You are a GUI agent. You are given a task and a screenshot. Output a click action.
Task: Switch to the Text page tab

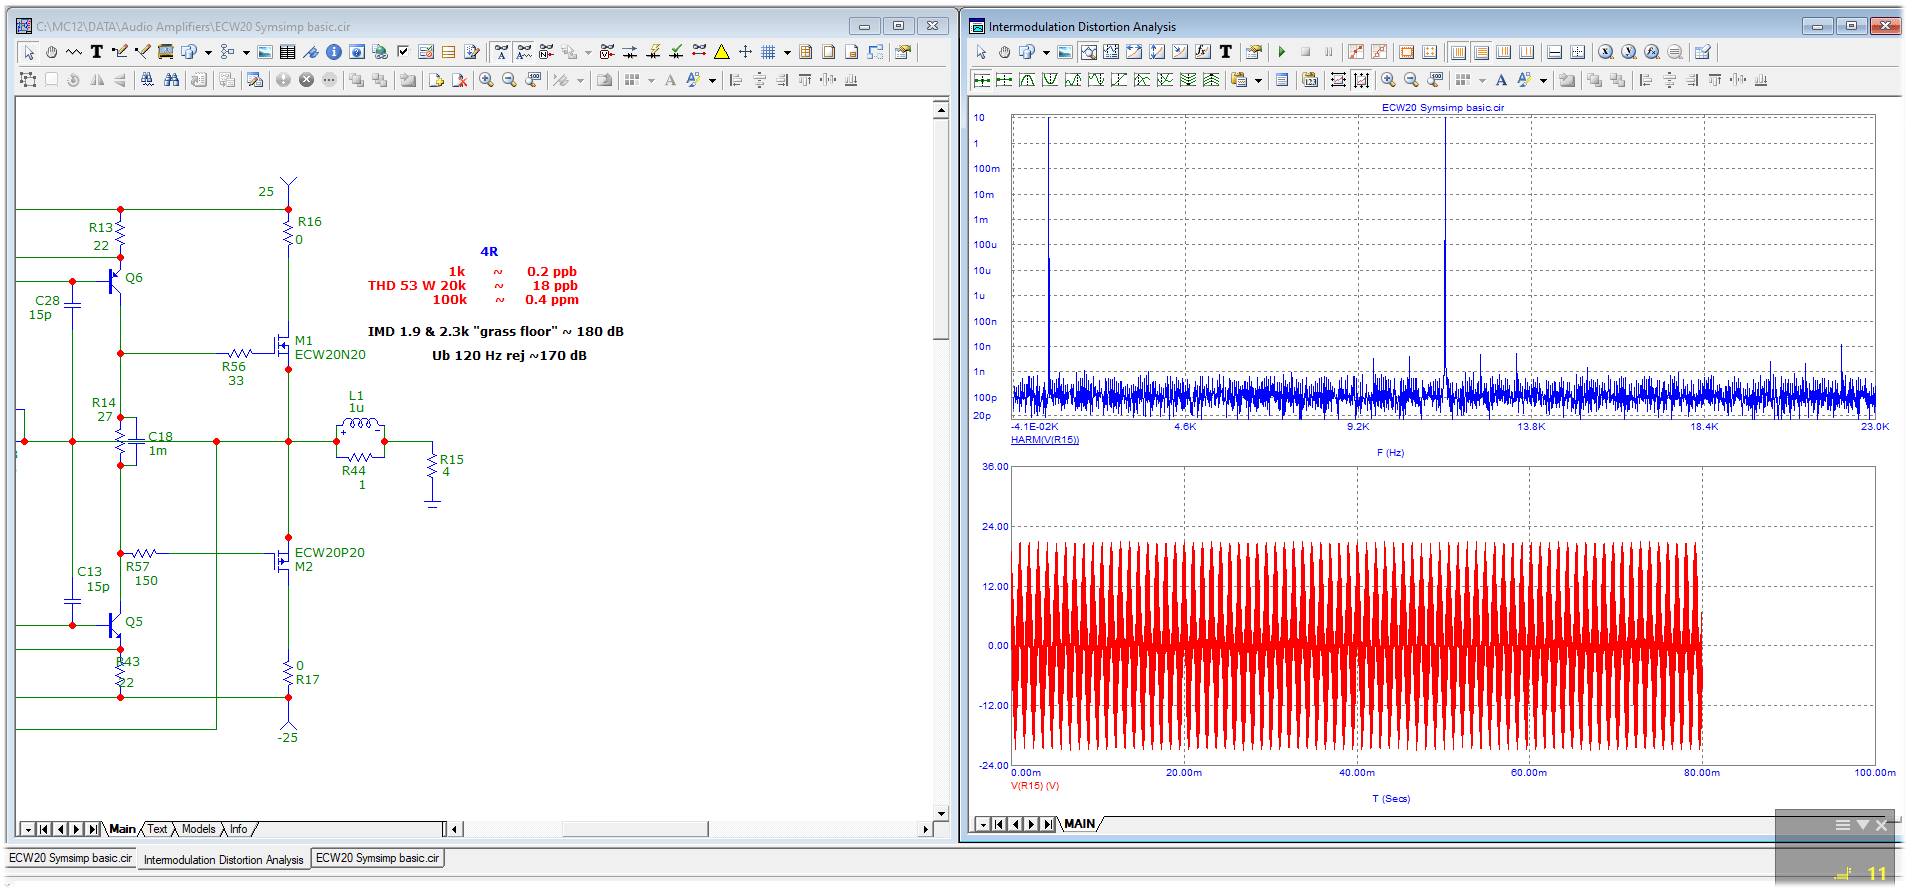pyautogui.click(x=157, y=829)
